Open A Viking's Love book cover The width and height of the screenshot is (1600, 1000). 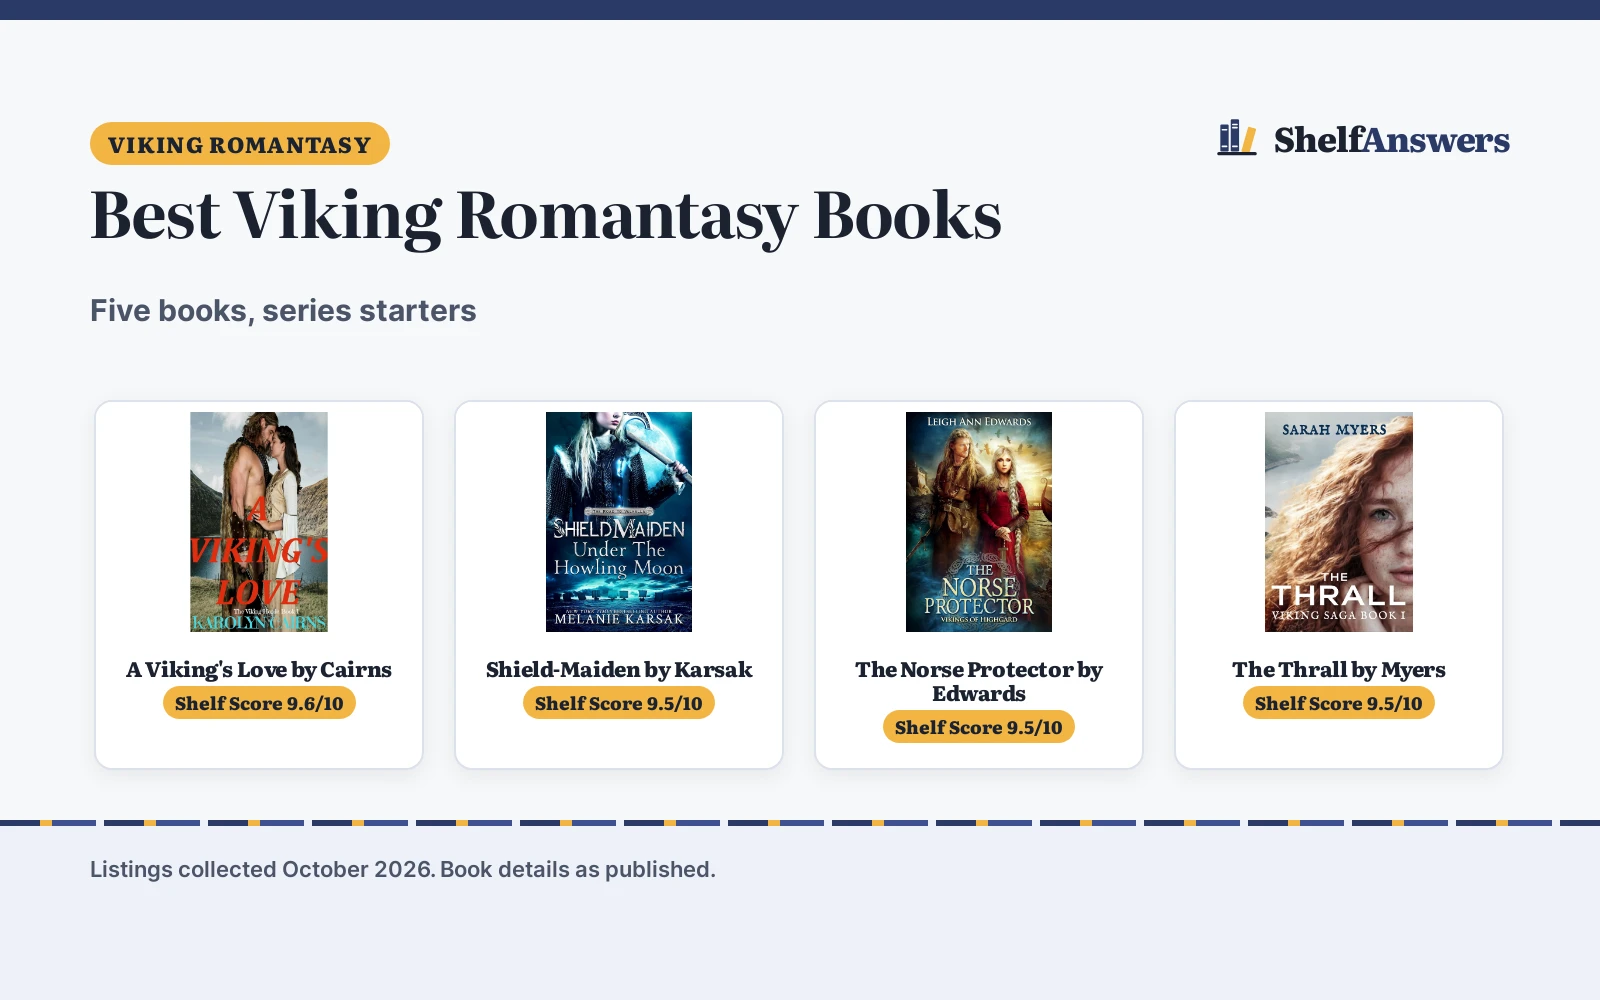click(x=259, y=522)
